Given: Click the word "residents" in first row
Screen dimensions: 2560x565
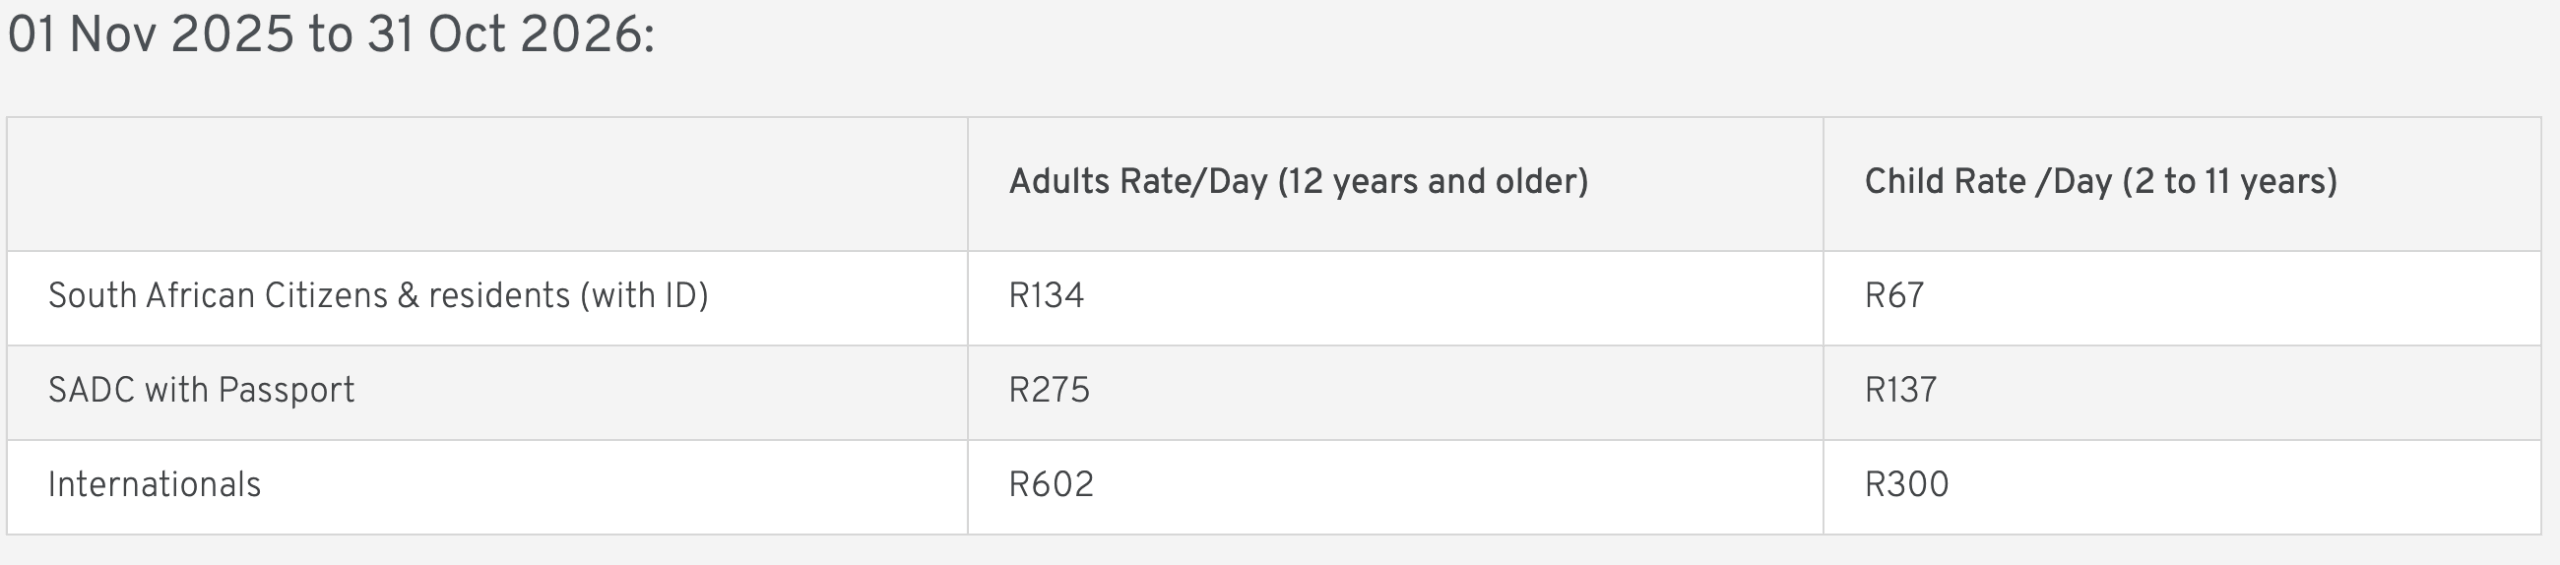Looking at the screenshot, I should 499,296.
